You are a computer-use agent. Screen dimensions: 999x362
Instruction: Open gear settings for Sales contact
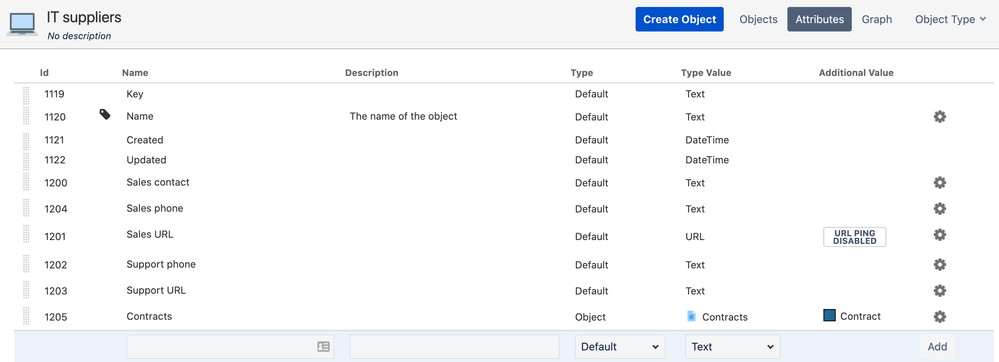[x=939, y=182]
